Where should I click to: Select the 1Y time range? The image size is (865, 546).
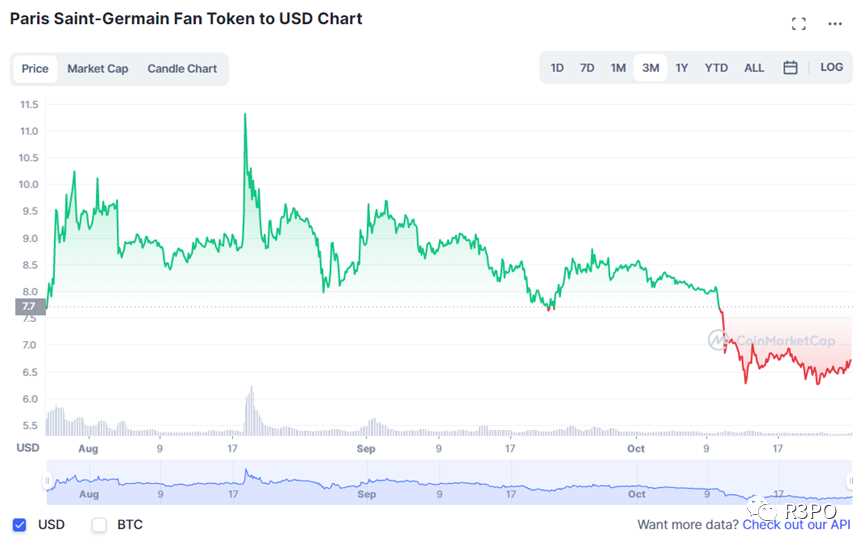coord(682,68)
